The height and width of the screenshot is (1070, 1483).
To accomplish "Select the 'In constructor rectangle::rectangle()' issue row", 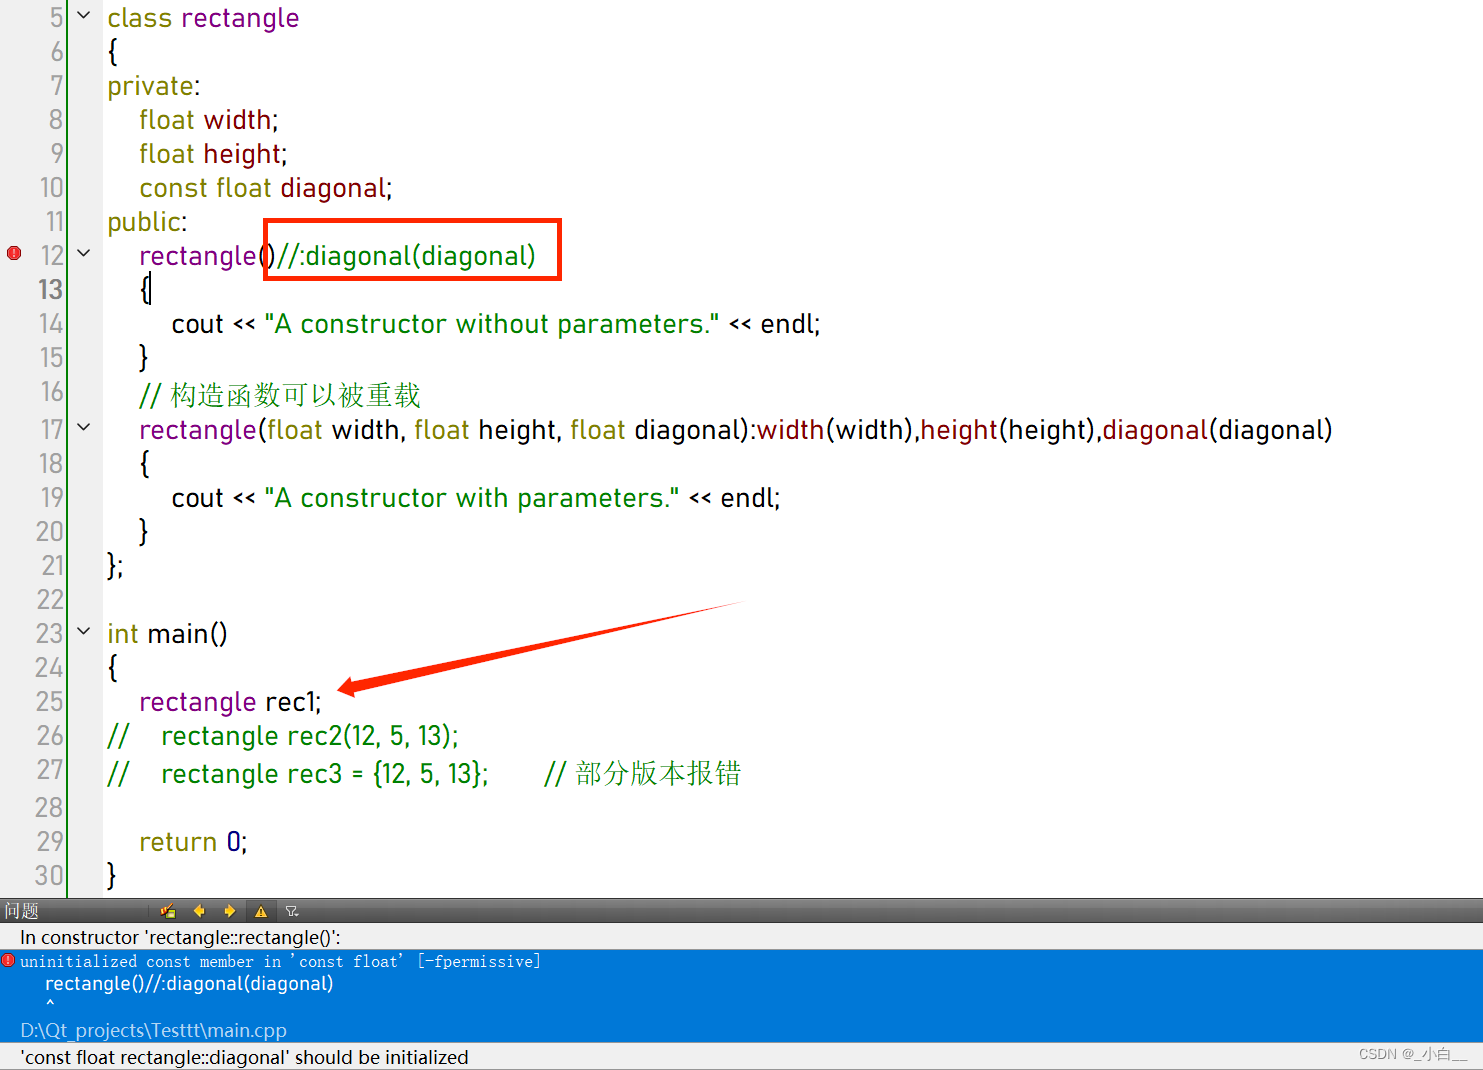I will (741, 937).
